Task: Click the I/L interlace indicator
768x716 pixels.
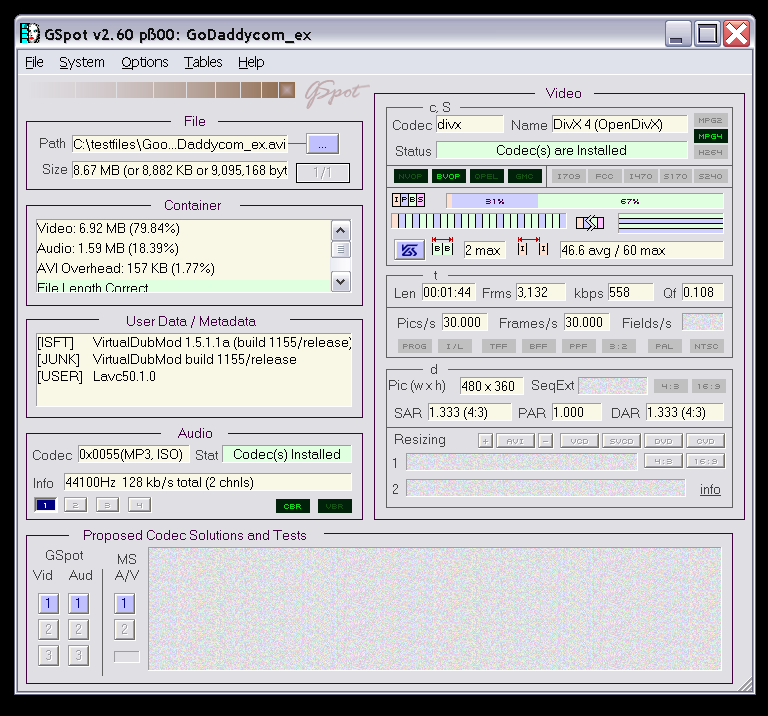Action: point(455,346)
